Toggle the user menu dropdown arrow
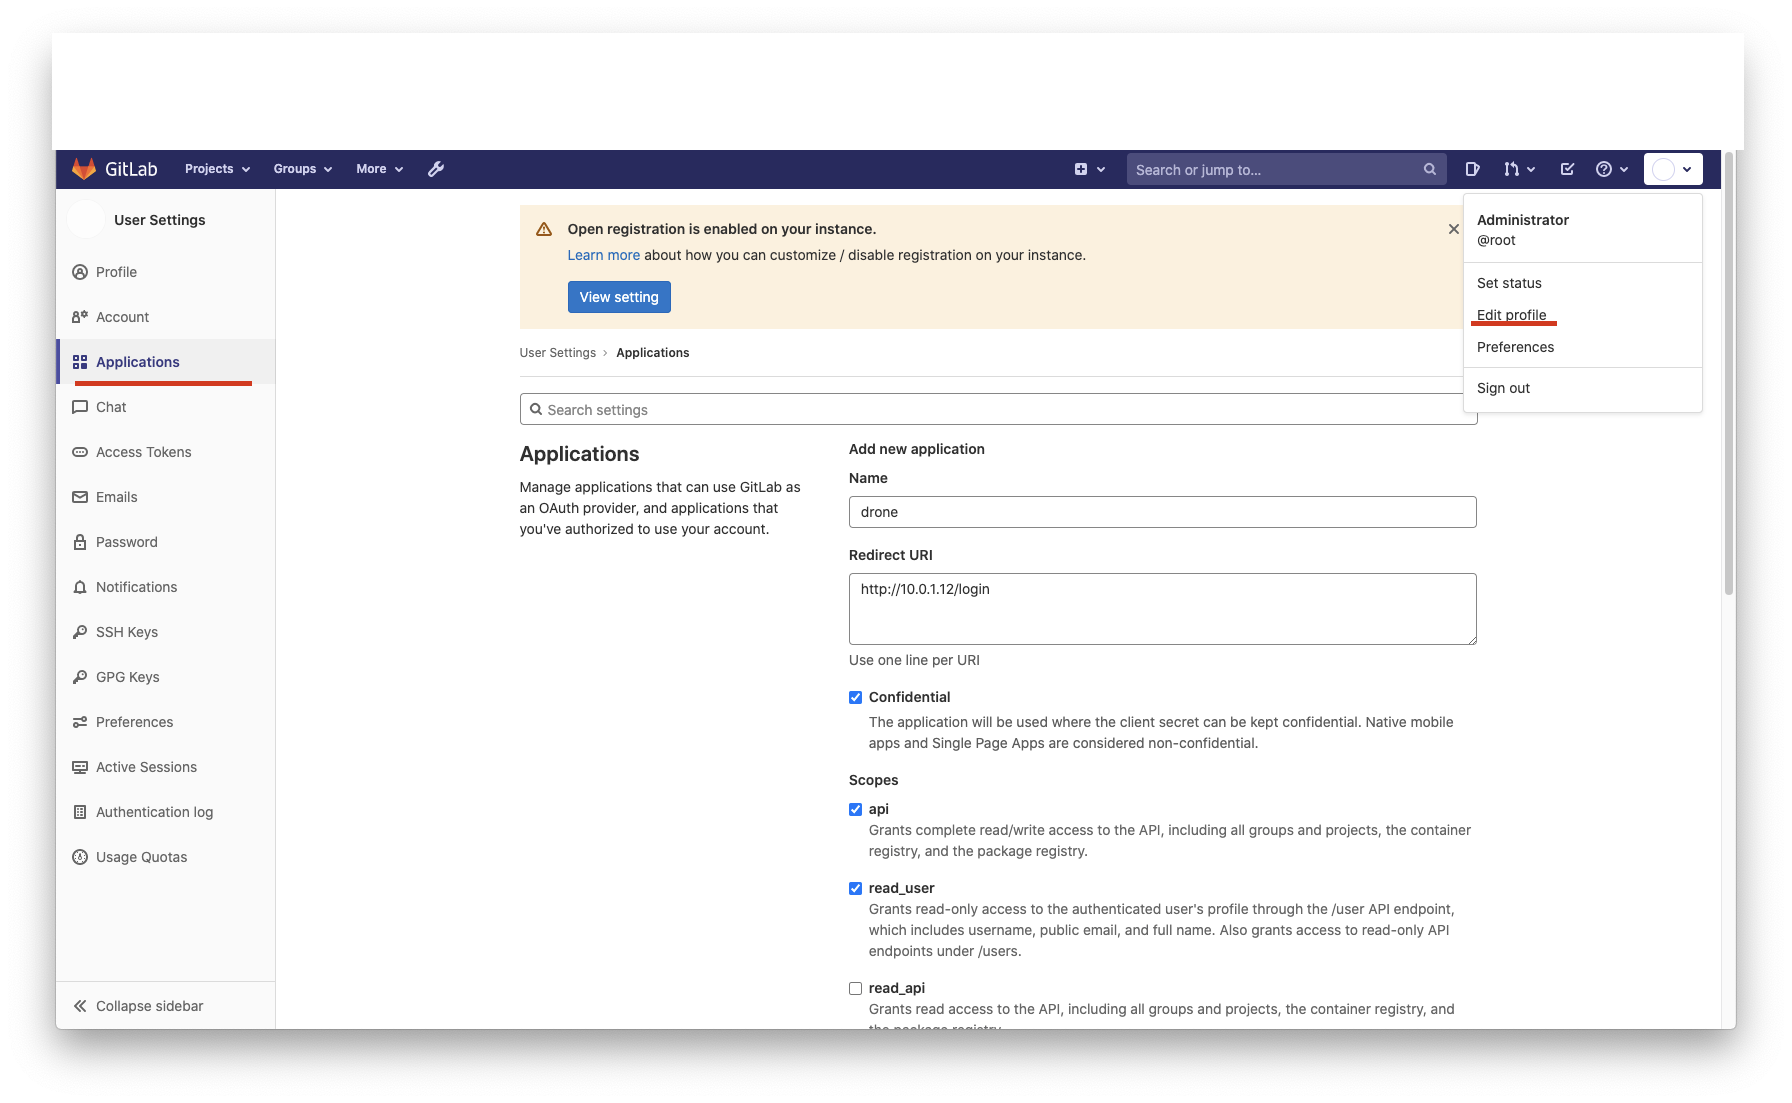This screenshot has height=1103, width=1792. tap(1687, 169)
